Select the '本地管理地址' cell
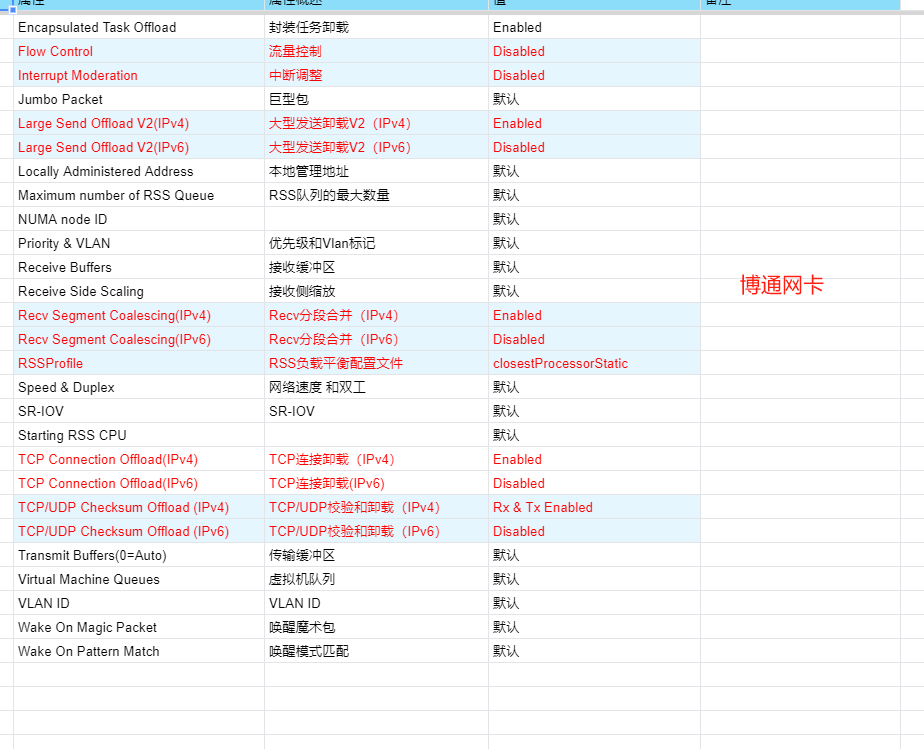 coord(377,171)
